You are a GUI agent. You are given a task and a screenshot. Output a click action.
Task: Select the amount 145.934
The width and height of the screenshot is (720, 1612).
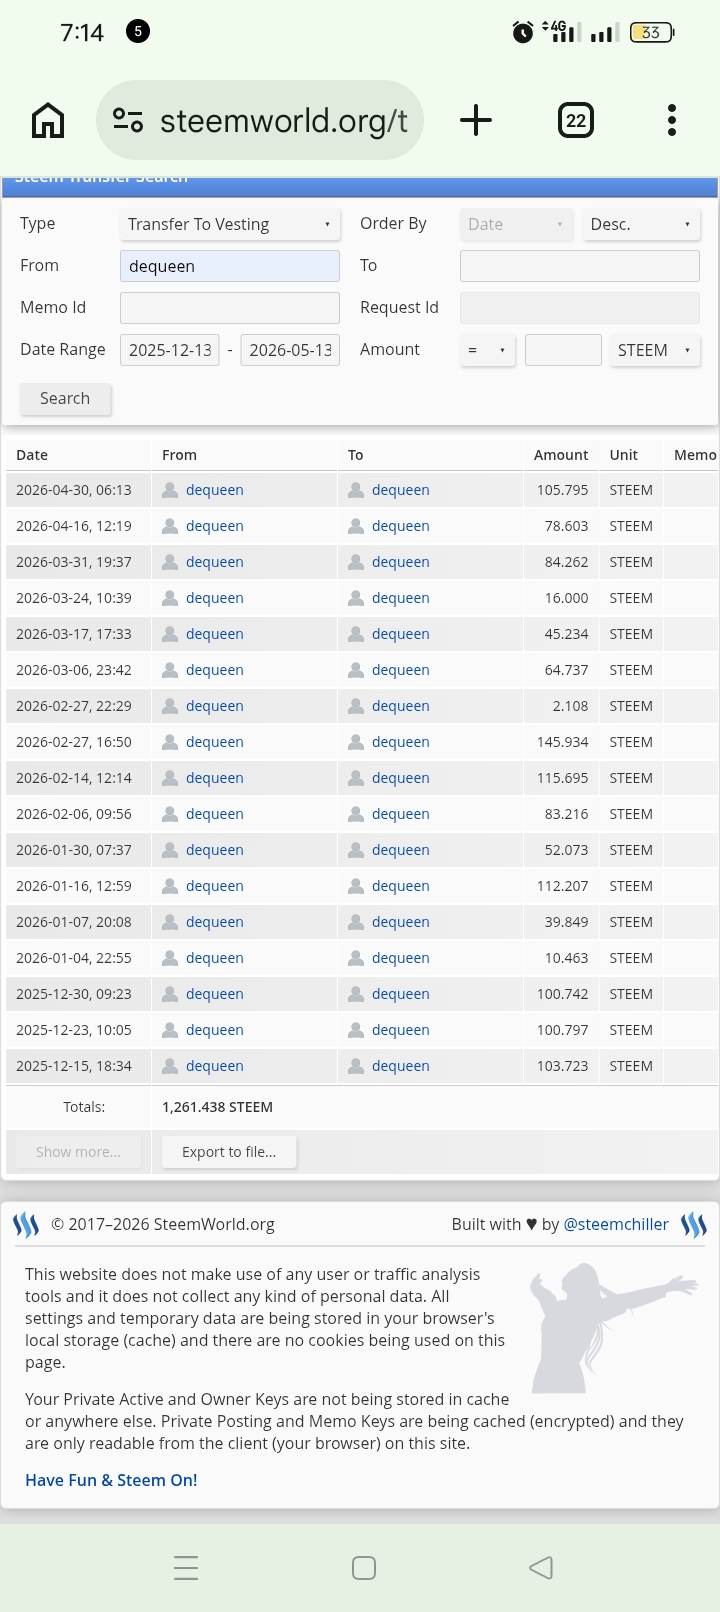pyautogui.click(x=563, y=742)
